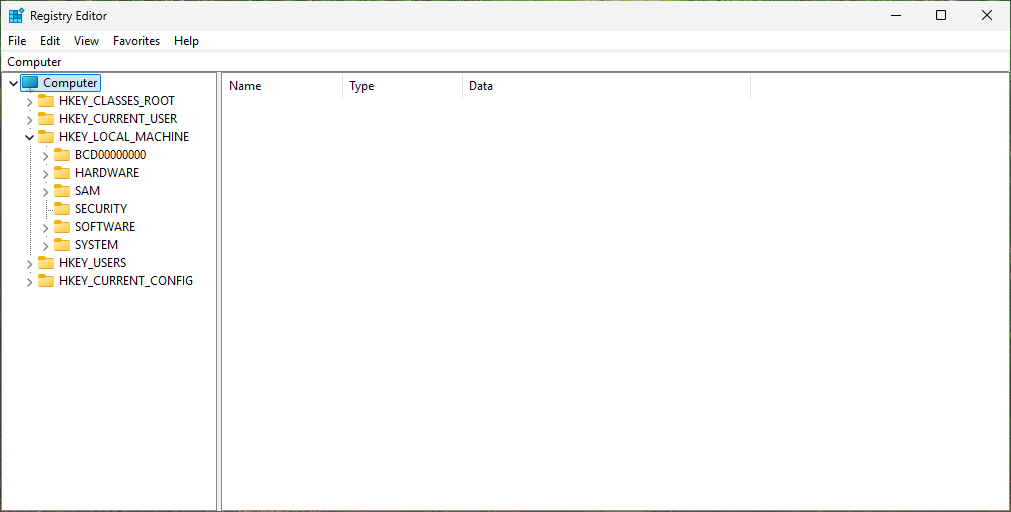Expand the HKEY_USERS hive chevron
The image size is (1011, 512).
pyautogui.click(x=29, y=263)
